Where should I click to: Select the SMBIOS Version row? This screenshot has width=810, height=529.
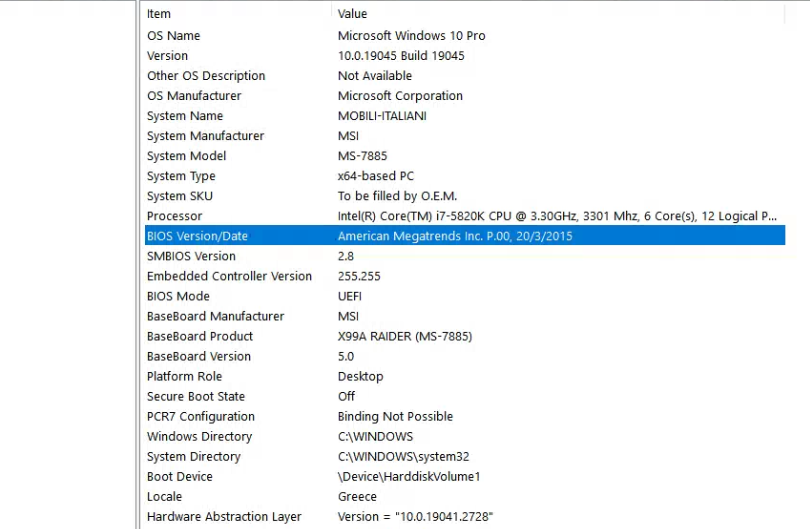click(x=465, y=256)
